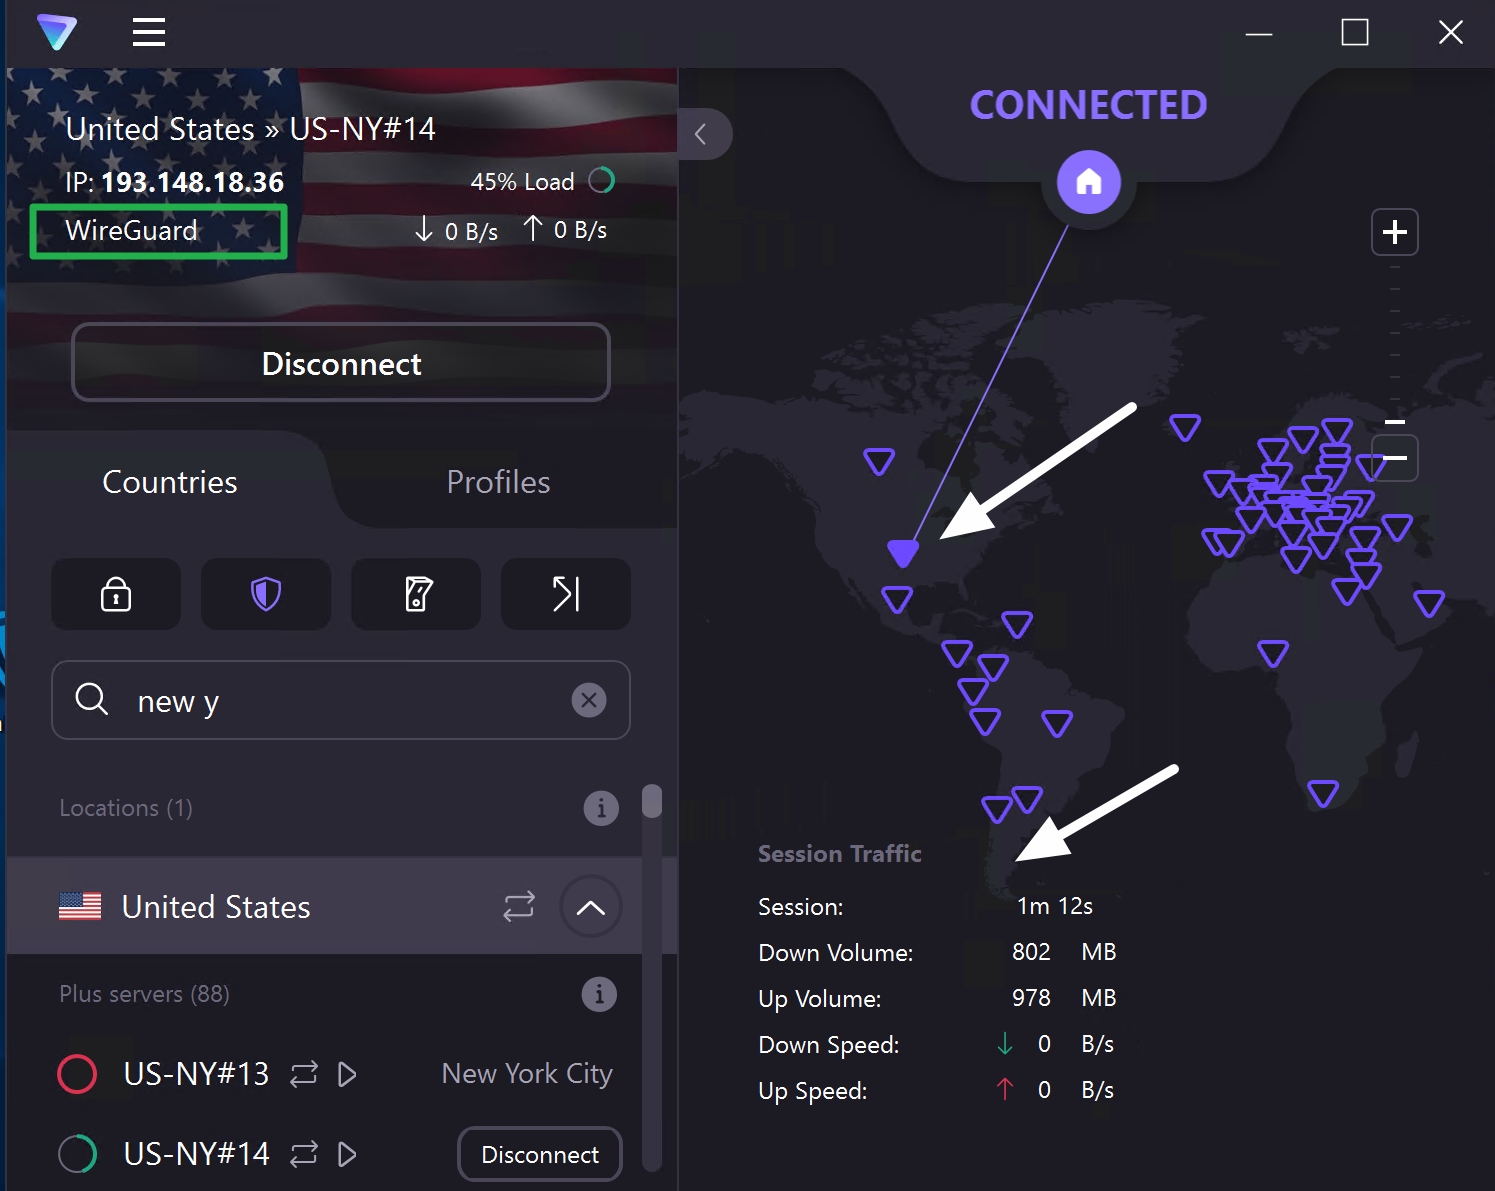
Task: Collapse the United States location entry
Action: (590, 906)
